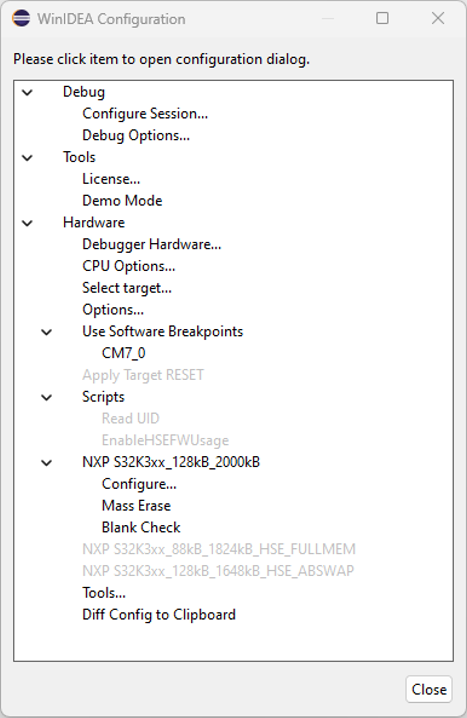Open Configure Session dialog
The image size is (467, 718).
pyautogui.click(x=145, y=114)
